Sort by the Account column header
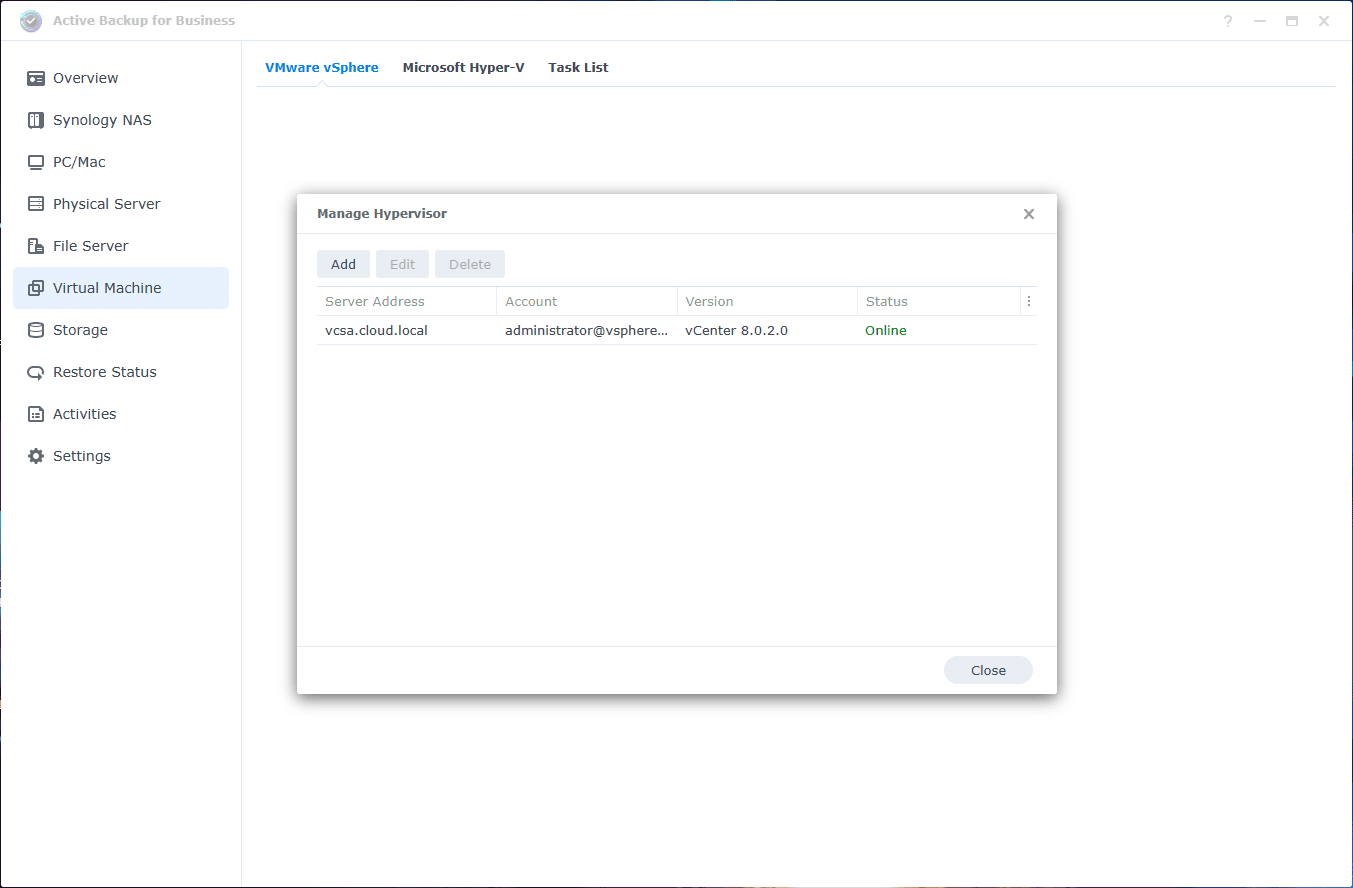The width and height of the screenshot is (1353, 888). click(x=587, y=301)
